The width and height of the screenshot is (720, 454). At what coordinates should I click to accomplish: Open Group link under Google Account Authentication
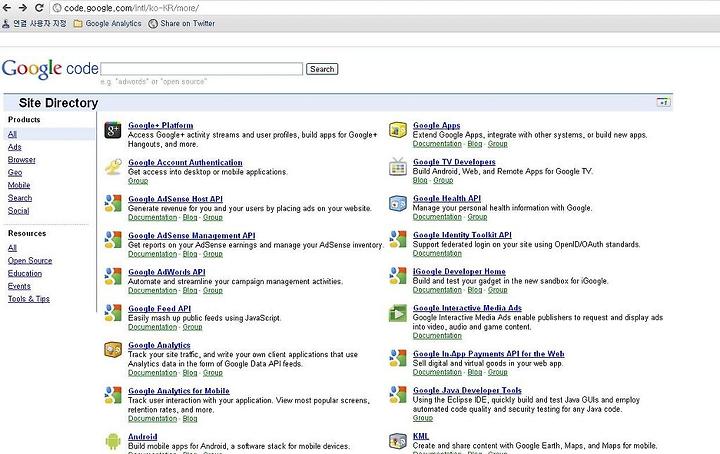138,181
